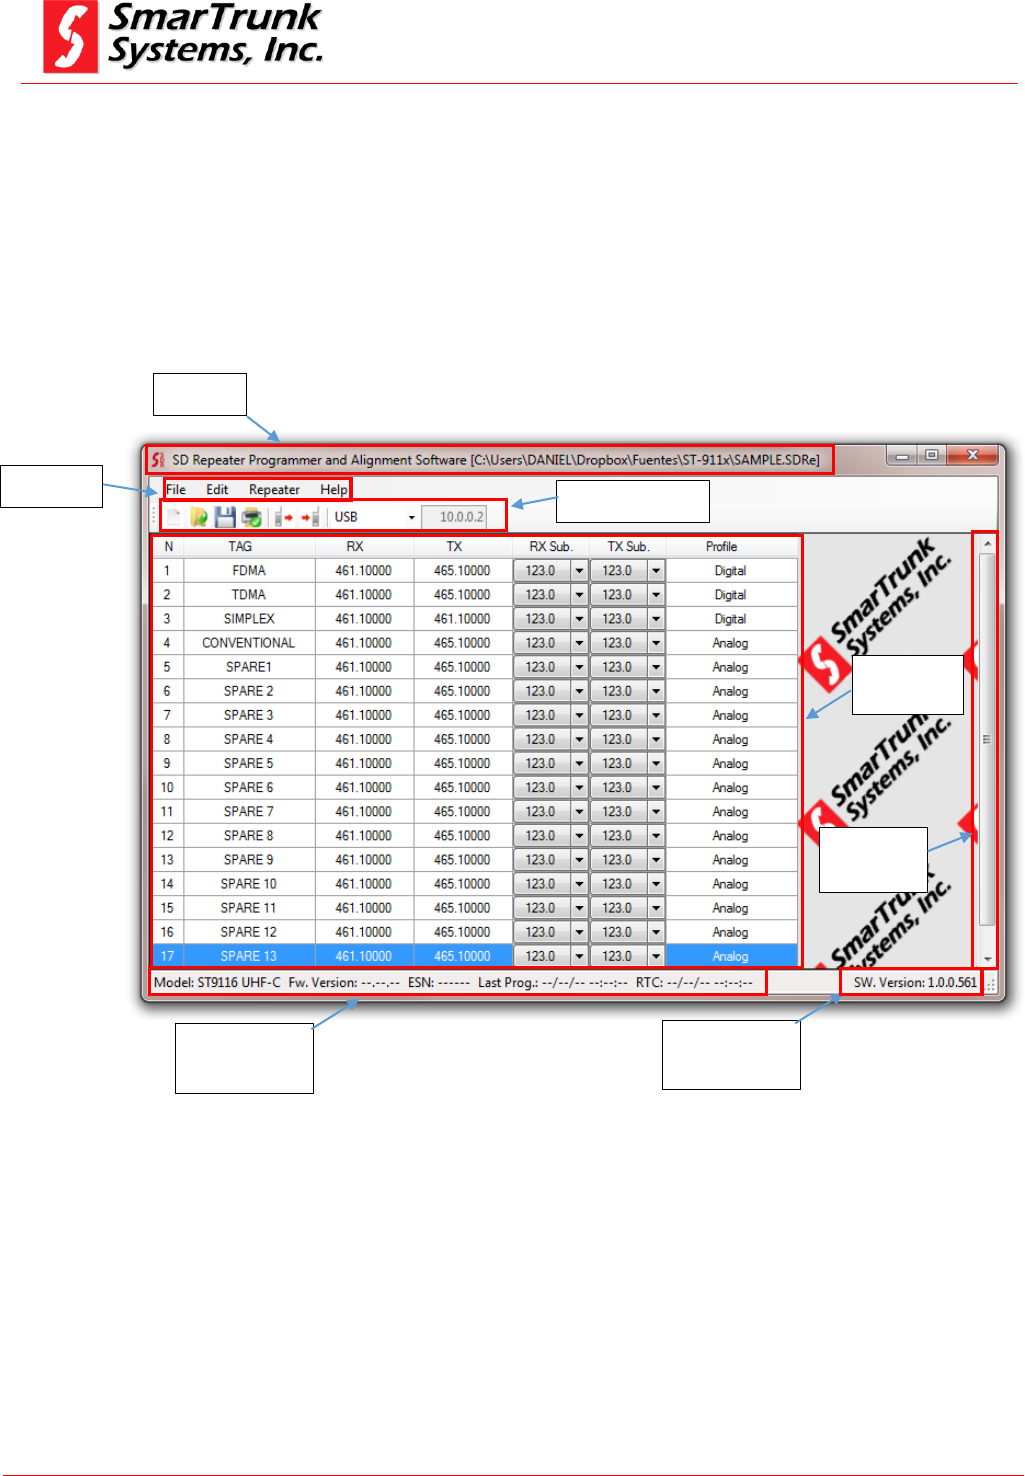Click the TAG column header

240,547
